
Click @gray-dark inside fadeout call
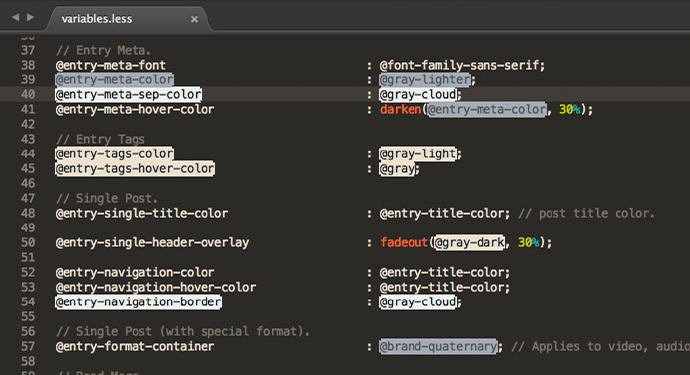(x=470, y=242)
